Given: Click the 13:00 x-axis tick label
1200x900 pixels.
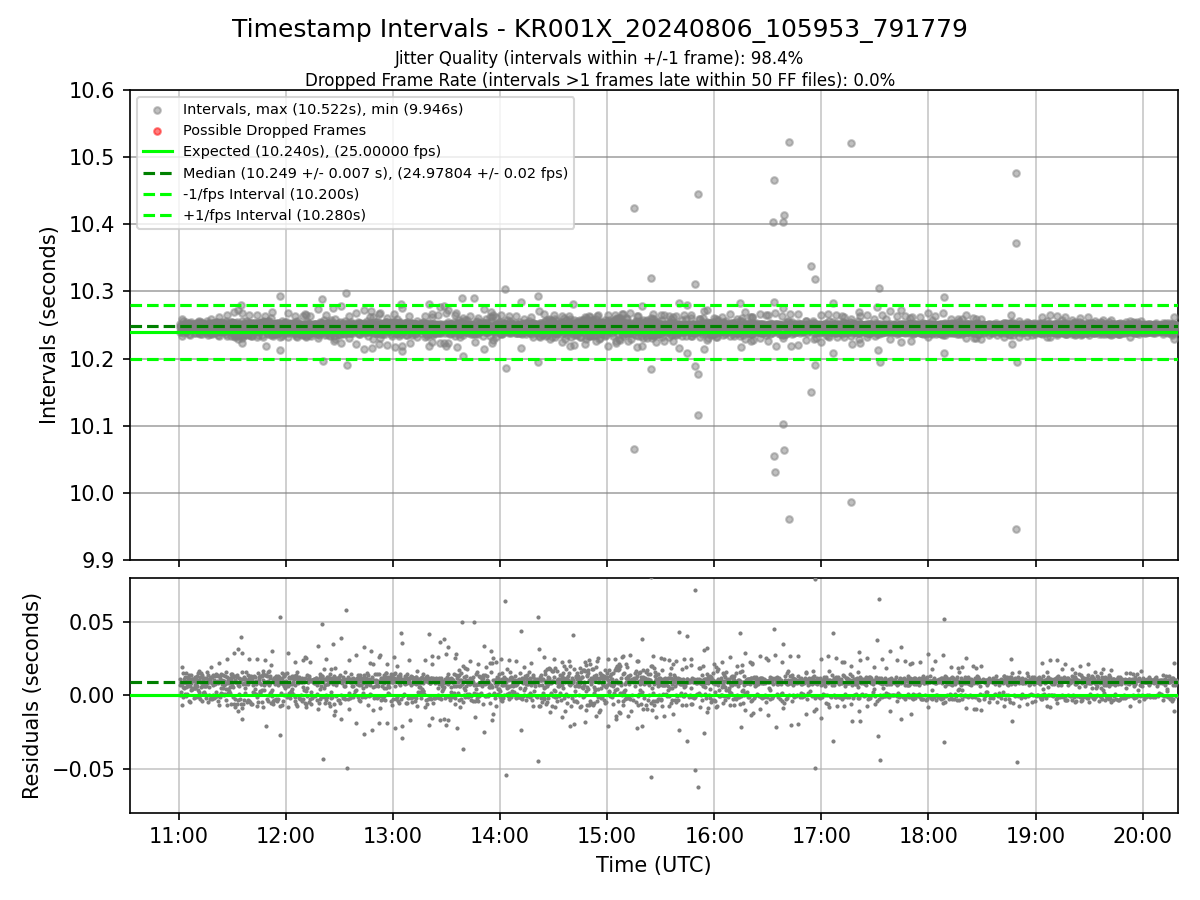Looking at the screenshot, I should click(393, 834).
